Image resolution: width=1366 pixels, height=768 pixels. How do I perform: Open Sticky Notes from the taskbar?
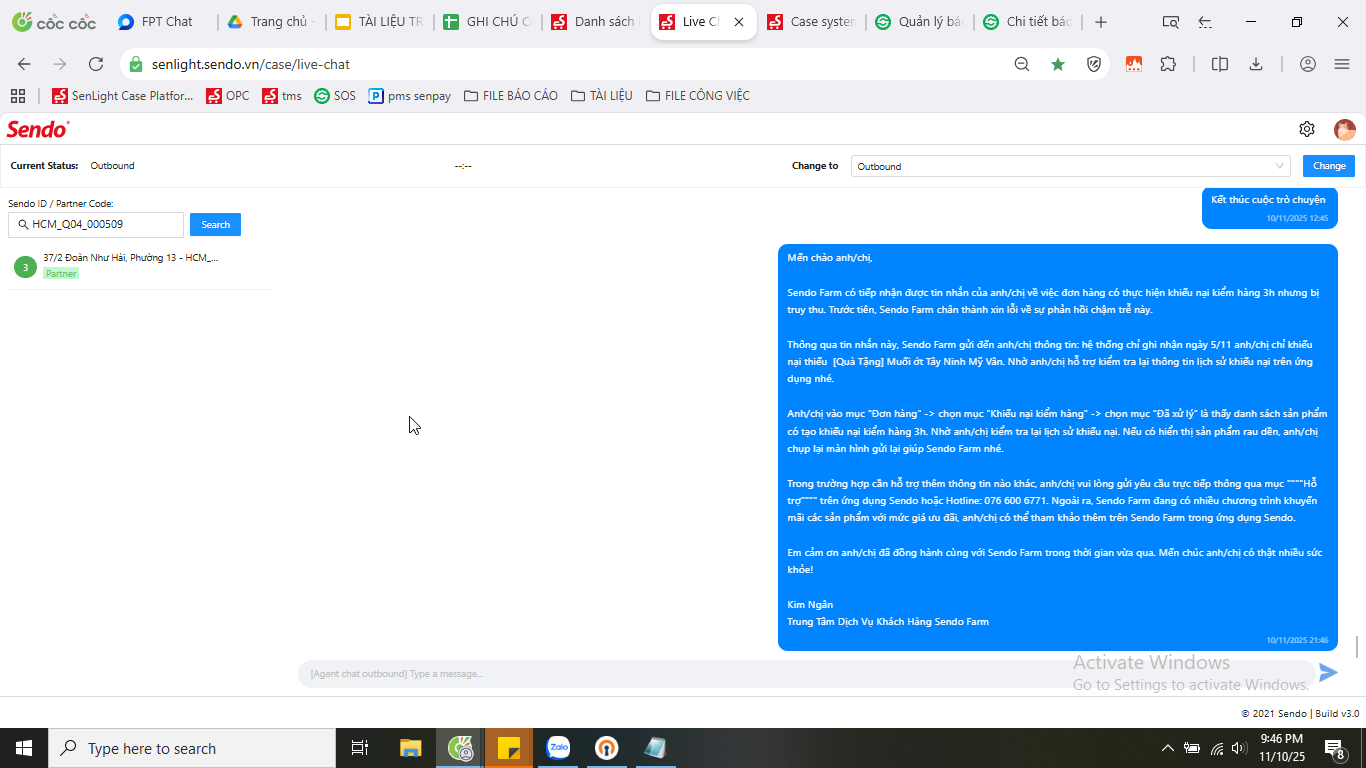509,748
